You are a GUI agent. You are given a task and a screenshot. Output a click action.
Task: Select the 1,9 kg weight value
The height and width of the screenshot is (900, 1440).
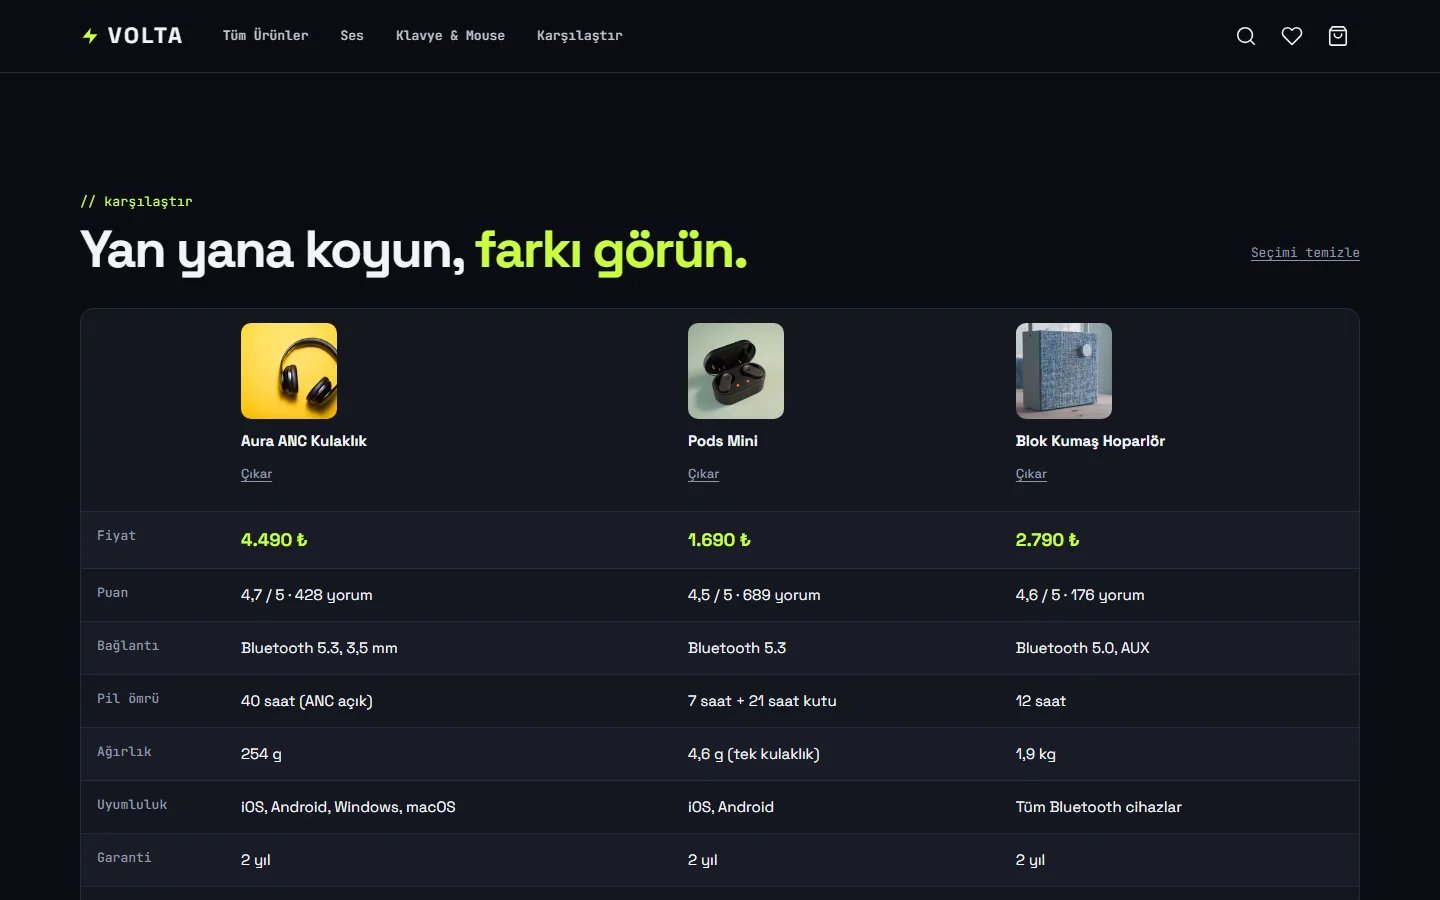pyautogui.click(x=1036, y=754)
